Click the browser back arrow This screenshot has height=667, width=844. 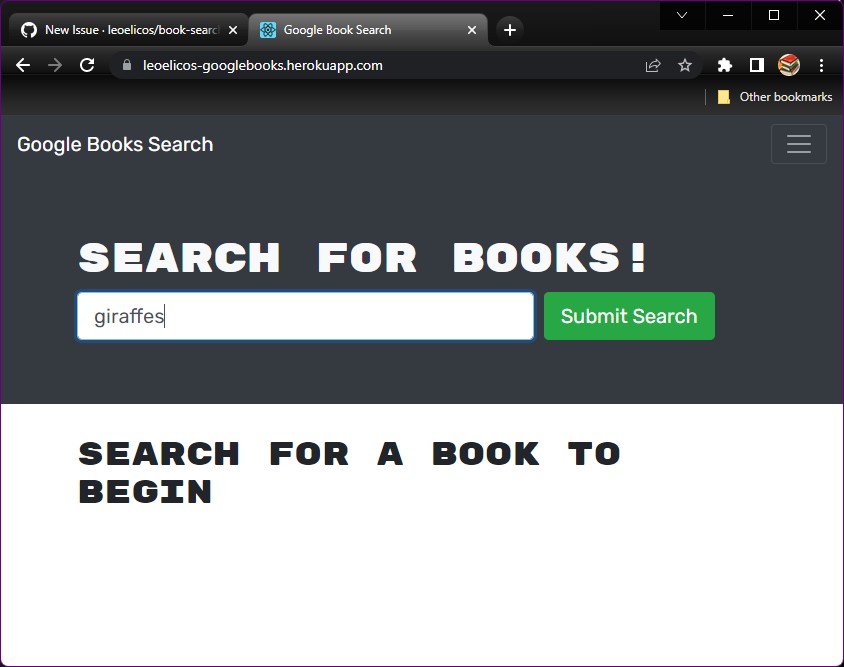click(23, 66)
